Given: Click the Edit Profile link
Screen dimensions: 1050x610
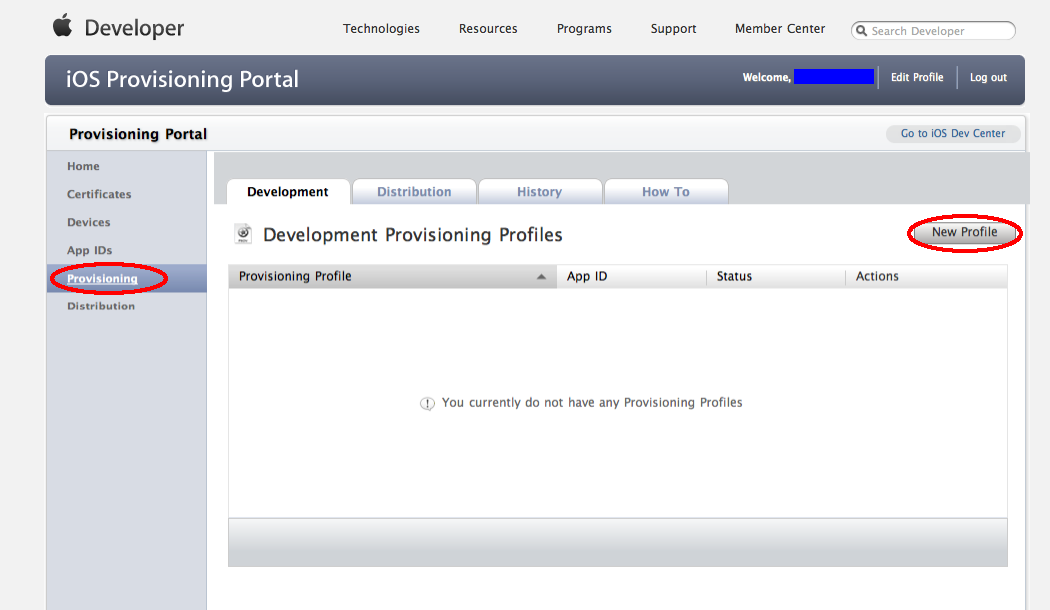Looking at the screenshot, I should click(x=917, y=77).
